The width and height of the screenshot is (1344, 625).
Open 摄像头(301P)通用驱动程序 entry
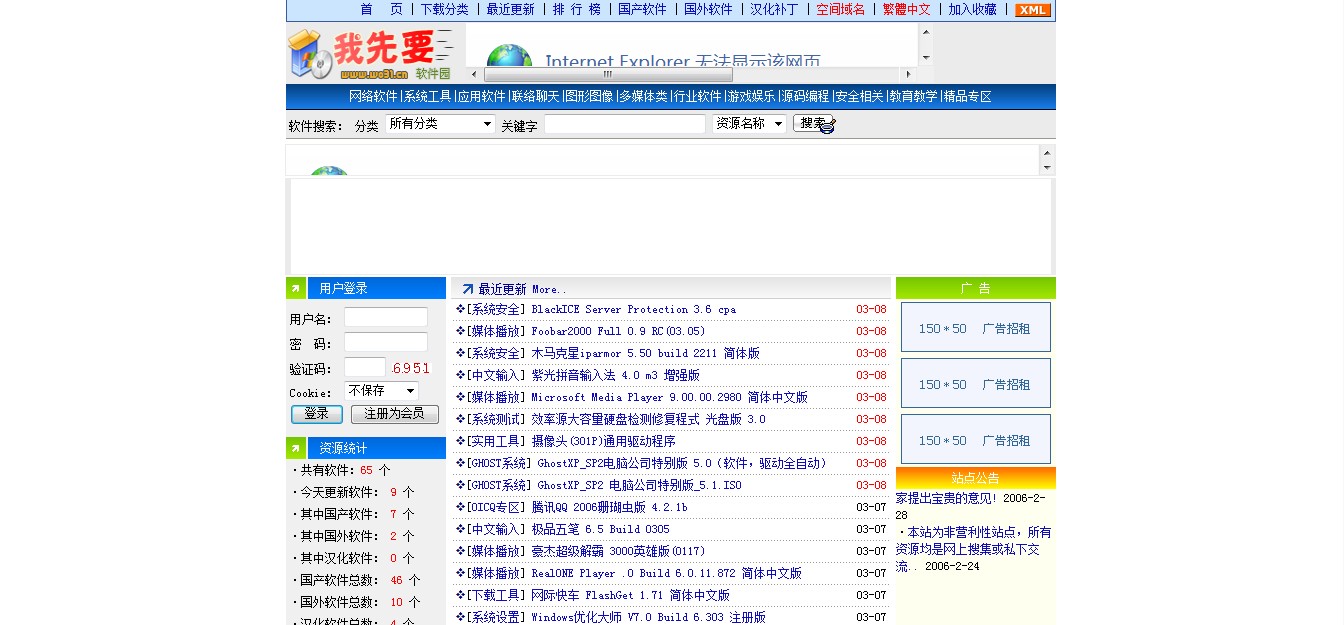point(603,442)
